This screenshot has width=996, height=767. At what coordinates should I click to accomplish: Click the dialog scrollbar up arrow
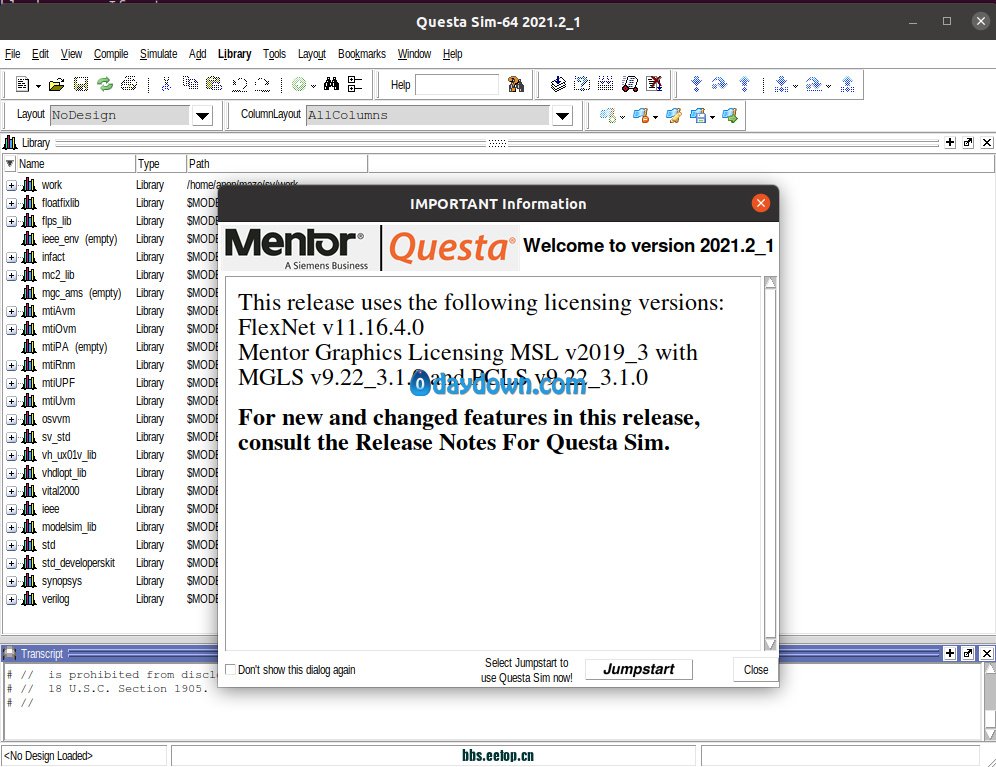point(771,283)
